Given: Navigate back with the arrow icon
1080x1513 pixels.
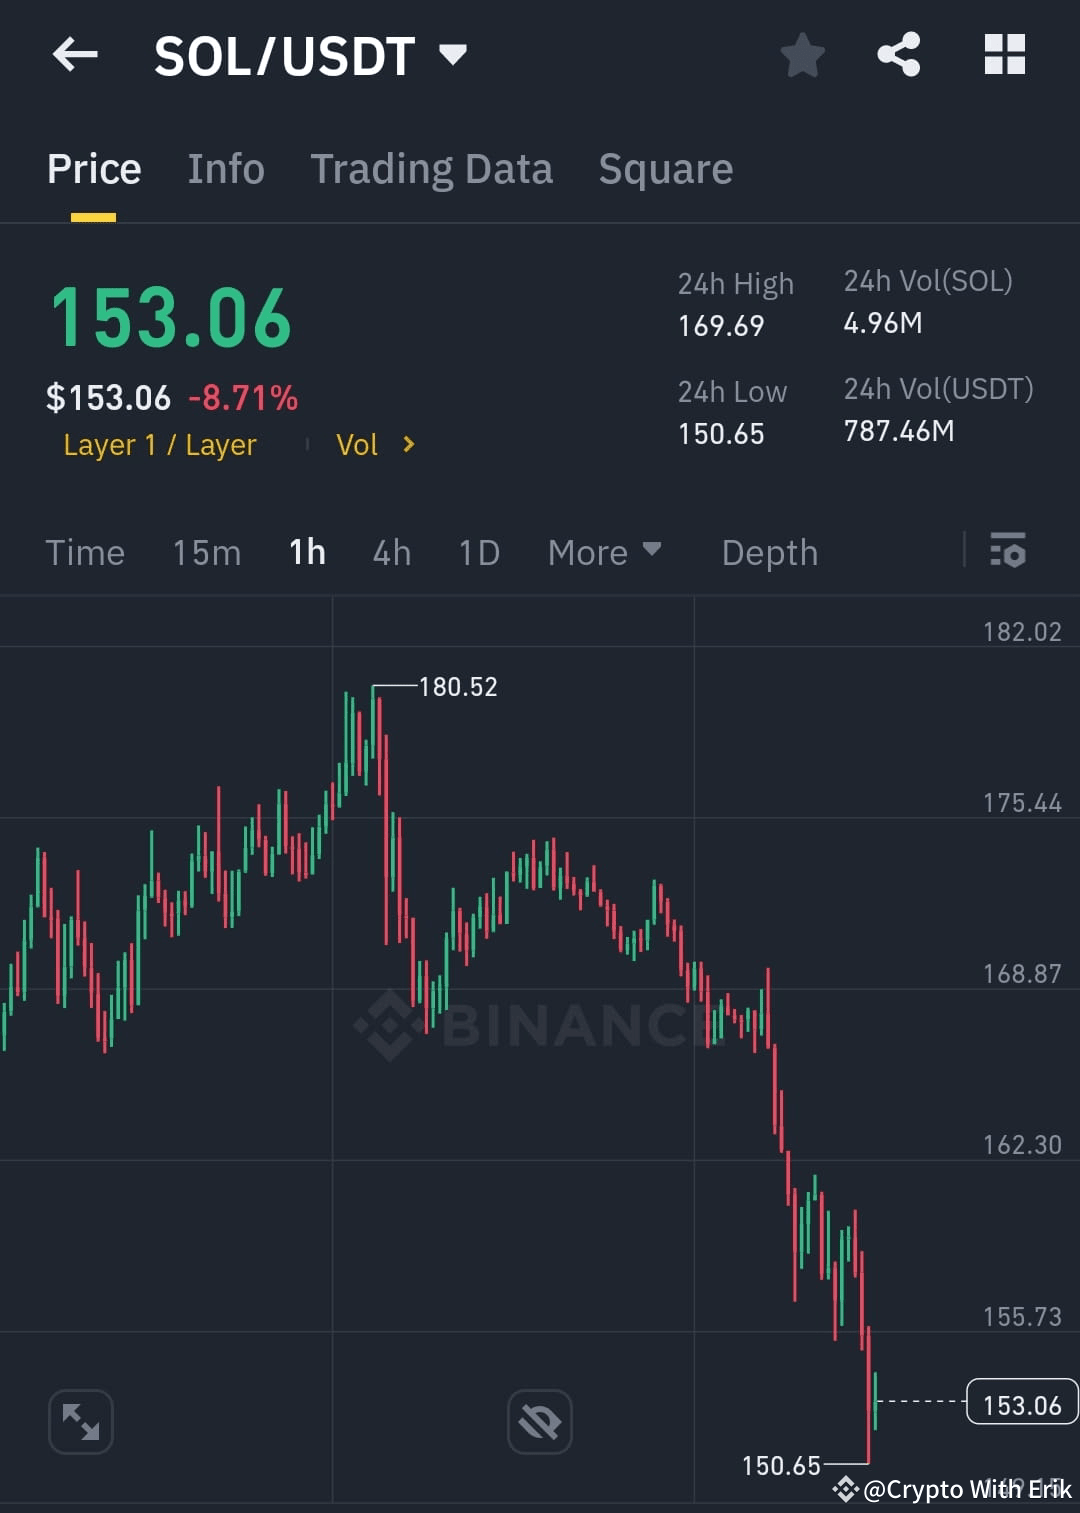Looking at the screenshot, I should point(75,55).
